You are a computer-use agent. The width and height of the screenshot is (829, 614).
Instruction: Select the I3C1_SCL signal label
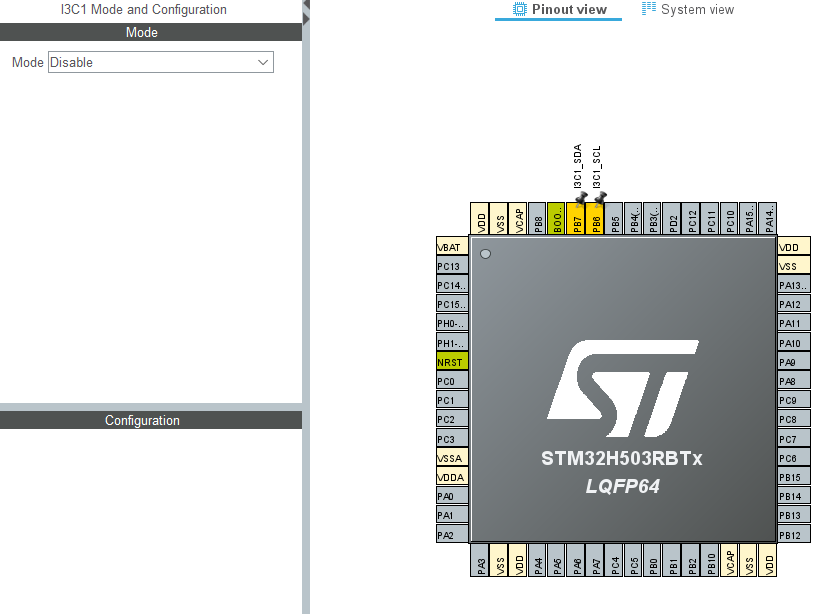596,167
